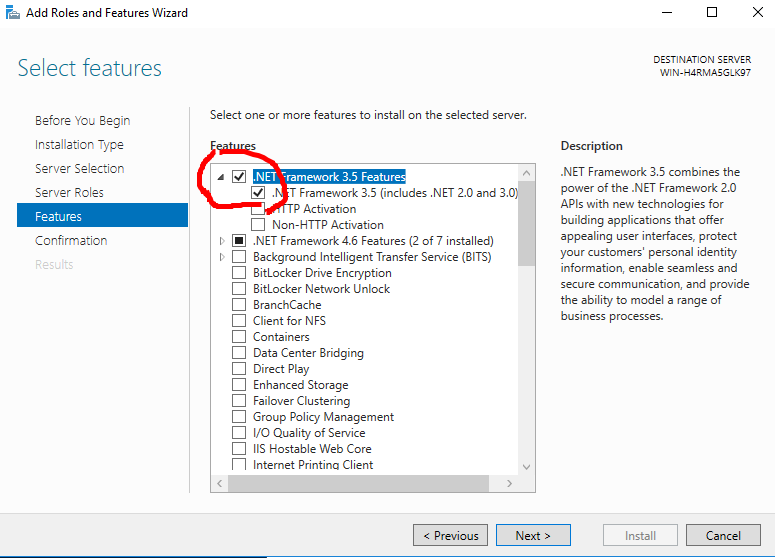Select the BranchCache feature label
Image resolution: width=775 pixels, height=558 pixels.
click(x=287, y=305)
